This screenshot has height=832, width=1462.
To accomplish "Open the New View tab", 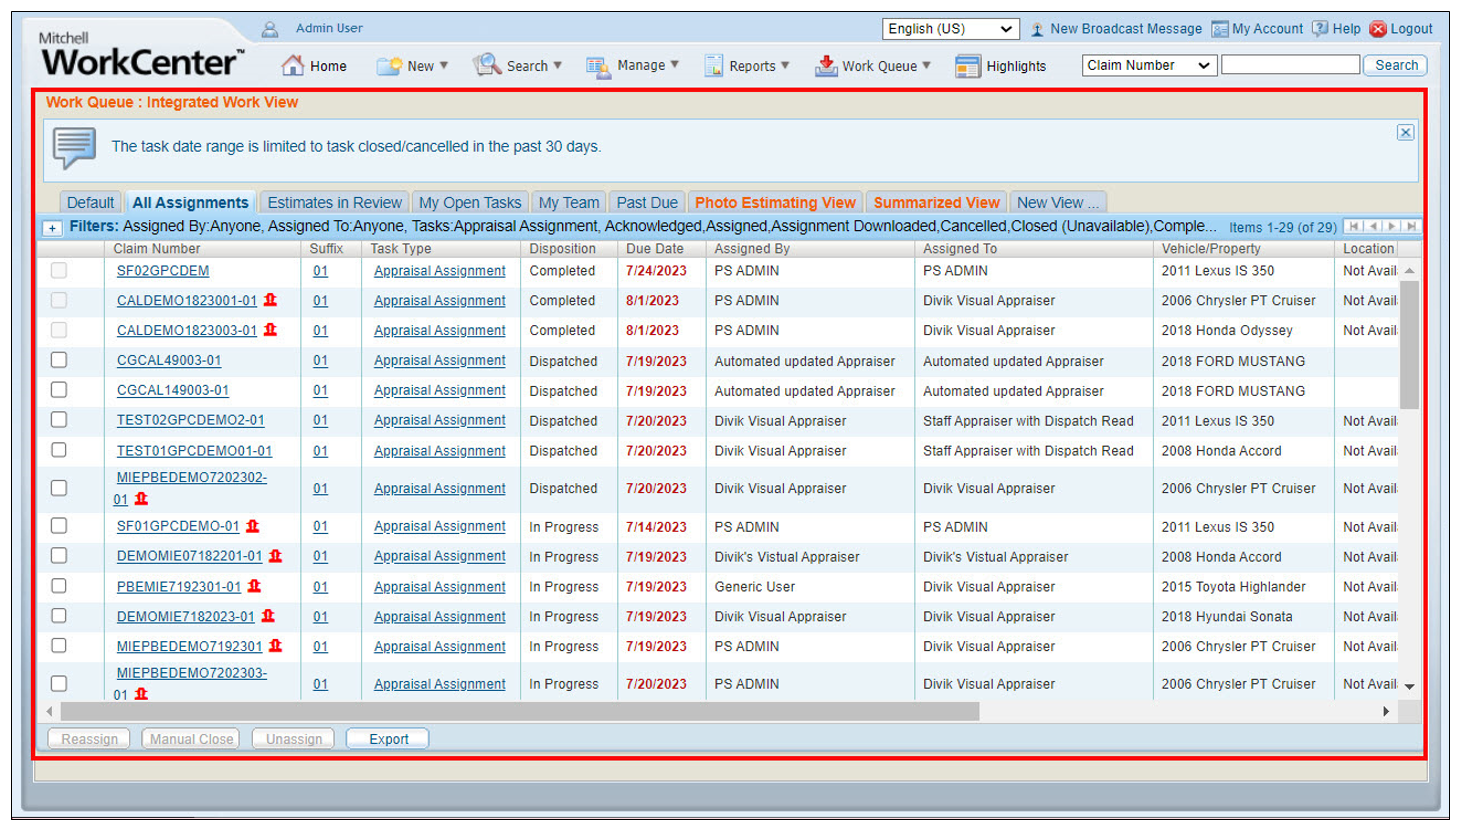I will click(1058, 202).
